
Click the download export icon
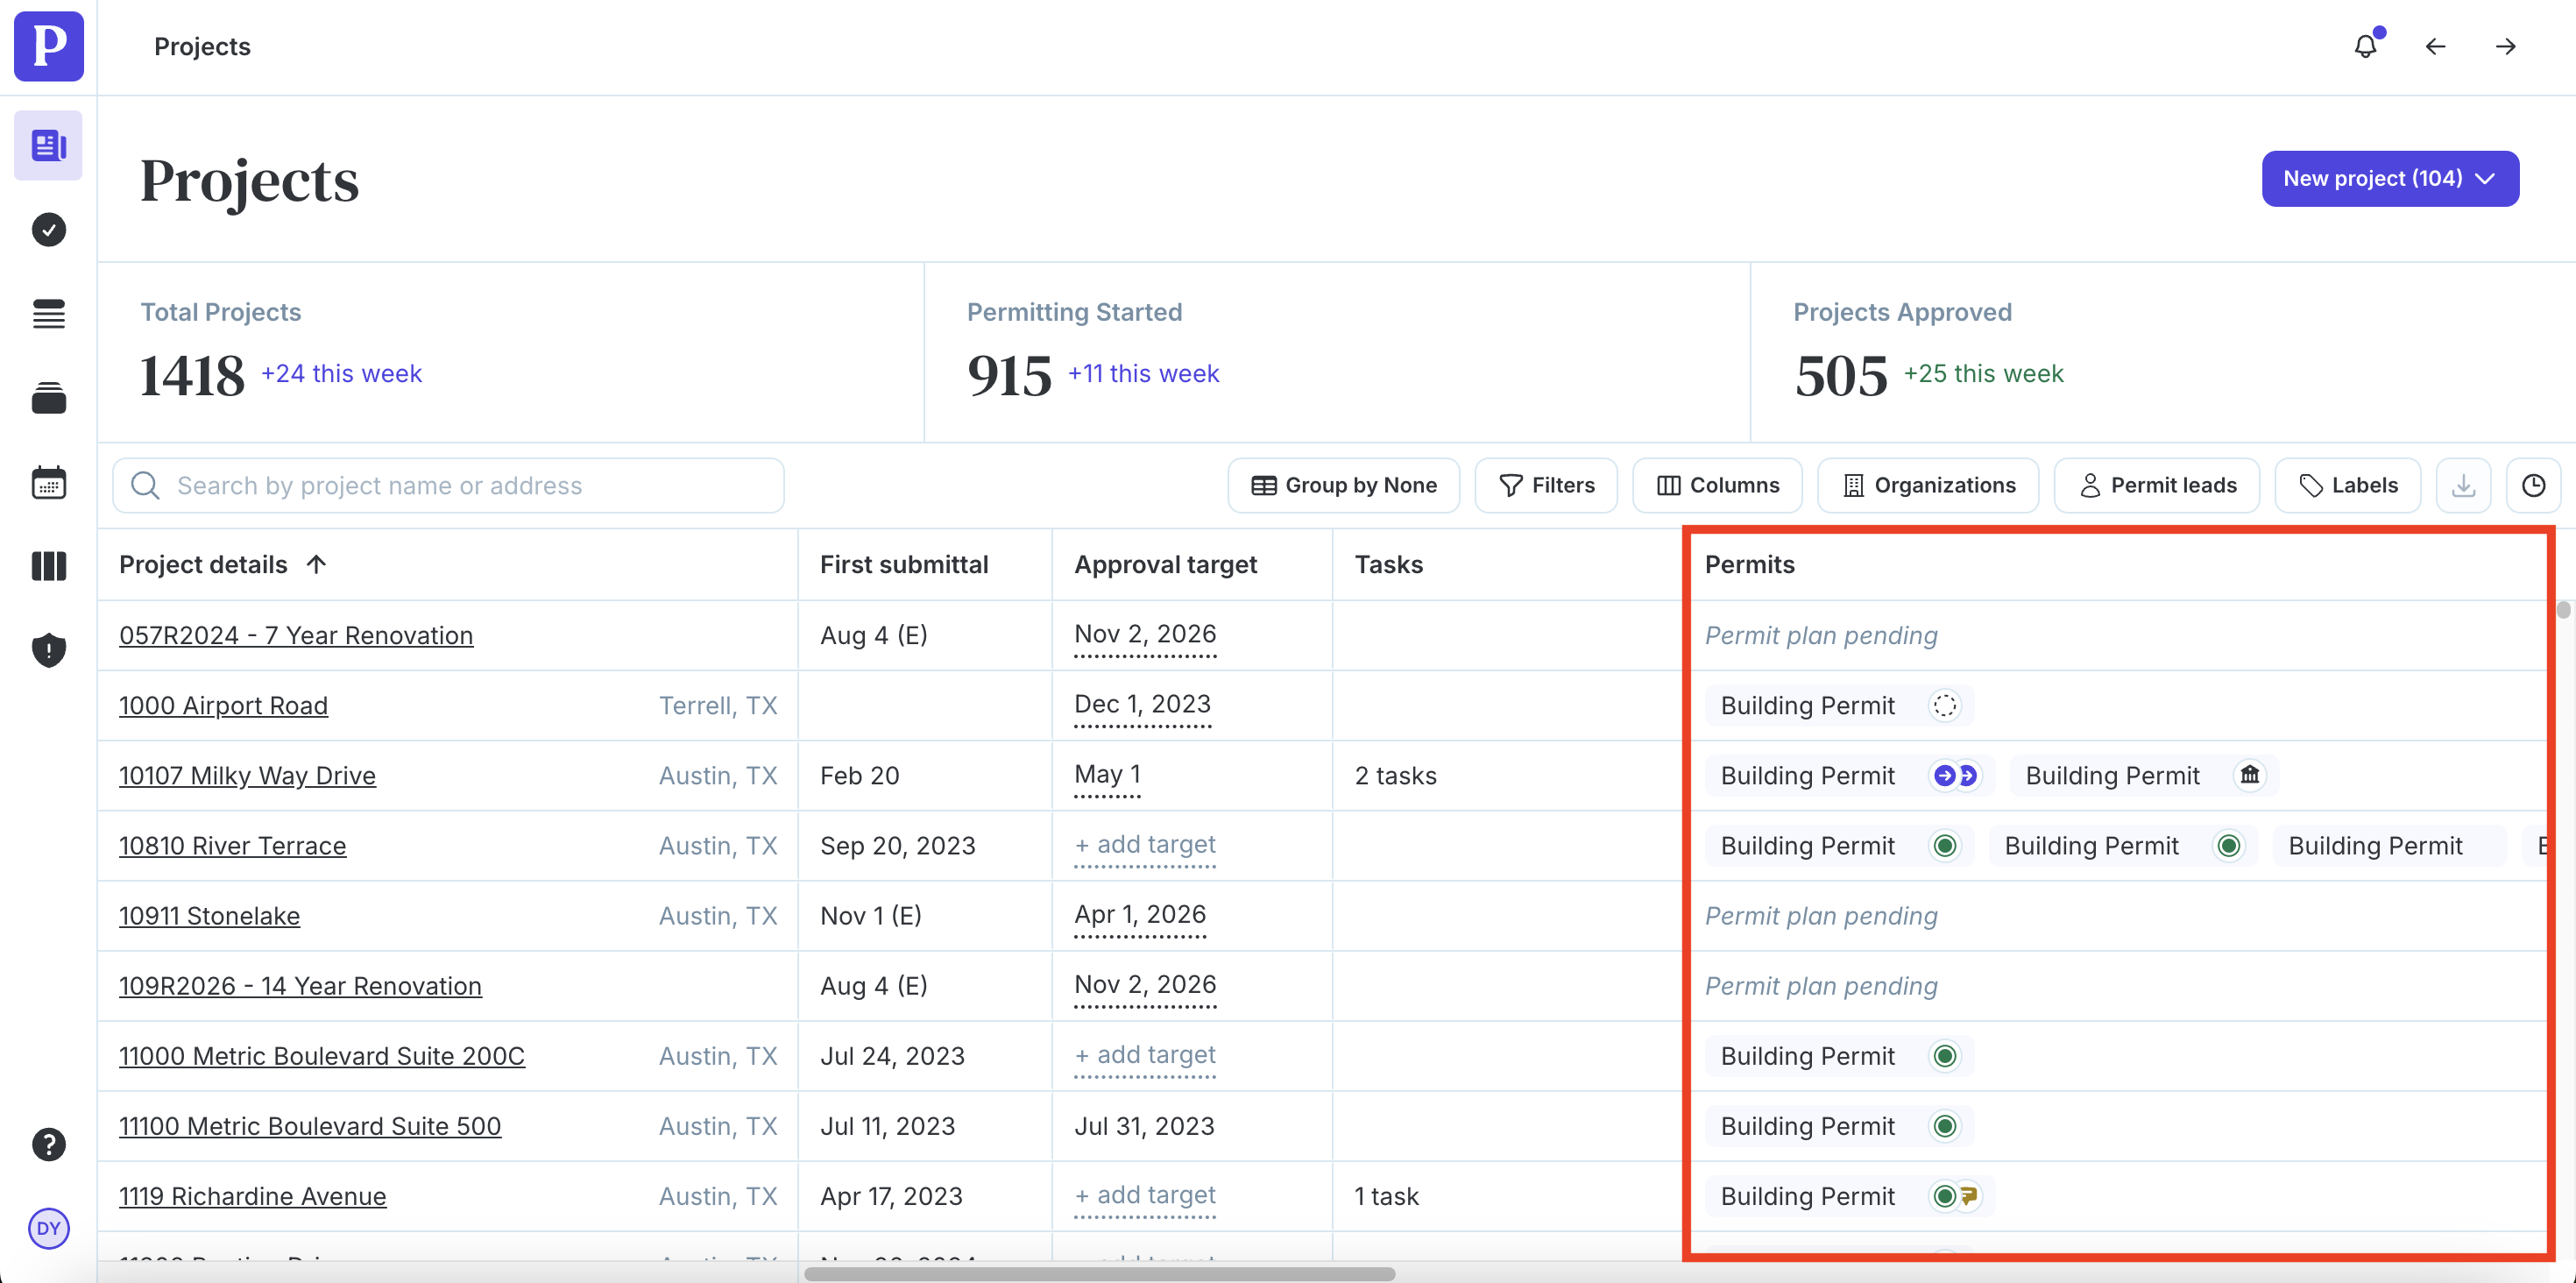pyautogui.click(x=2463, y=486)
